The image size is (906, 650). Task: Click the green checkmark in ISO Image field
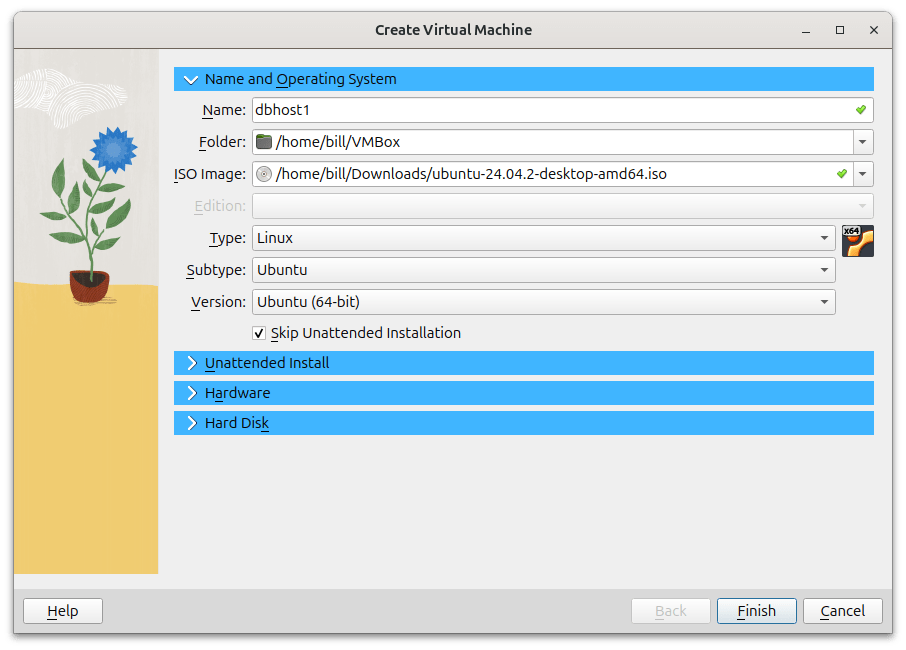click(x=842, y=174)
